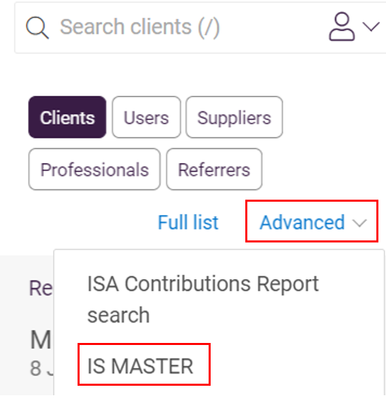Switch to the Suppliers tab
The image size is (386, 400).
click(x=234, y=117)
